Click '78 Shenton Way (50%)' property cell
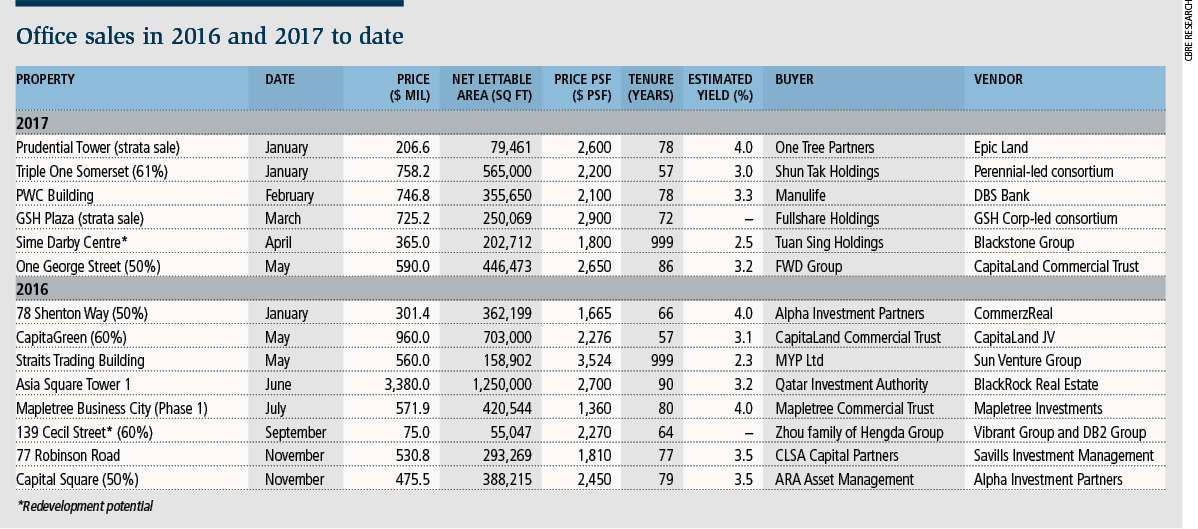 [82, 313]
